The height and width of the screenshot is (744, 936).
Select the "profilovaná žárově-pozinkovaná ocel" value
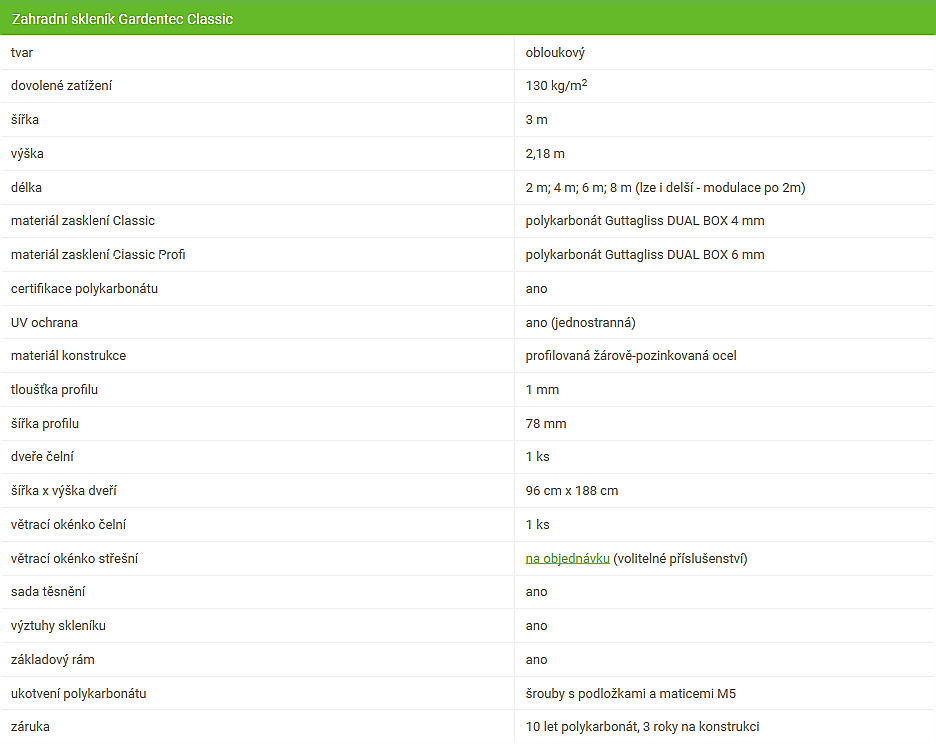631,356
